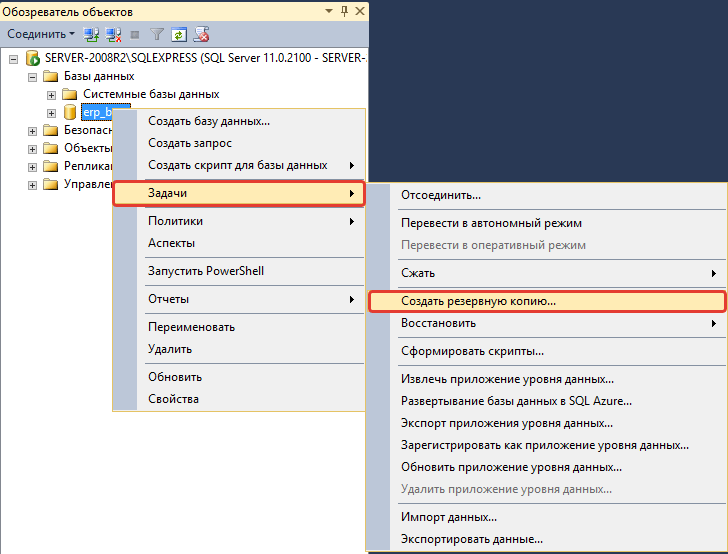Image resolution: width=728 pixels, height=554 pixels.
Task: Select Создать запрос in context menu
Action: pos(190,143)
